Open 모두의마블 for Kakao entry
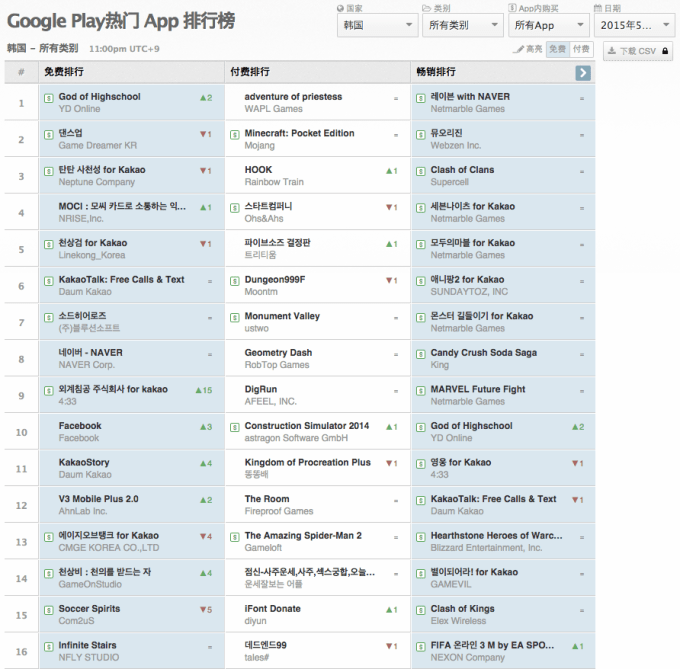Viewport: 680px width, 669px height. (473, 243)
